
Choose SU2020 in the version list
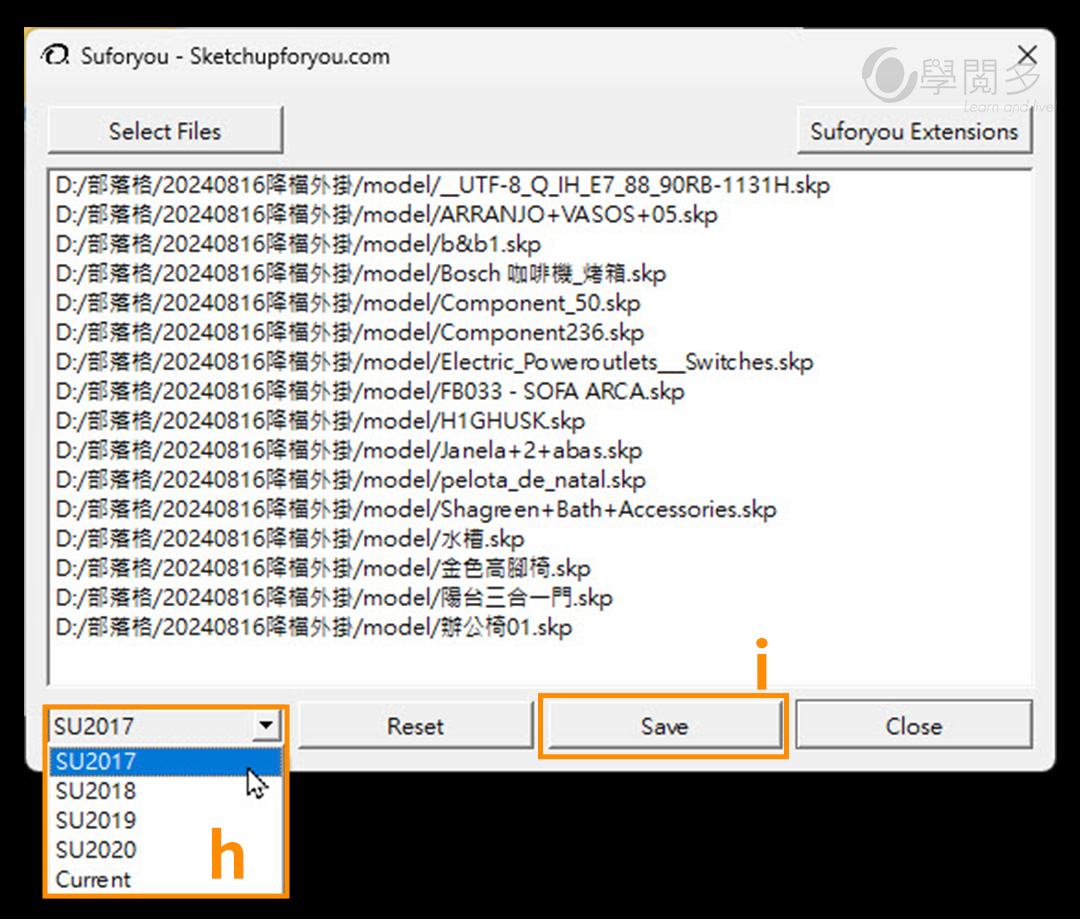pyautogui.click(x=165, y=850)
